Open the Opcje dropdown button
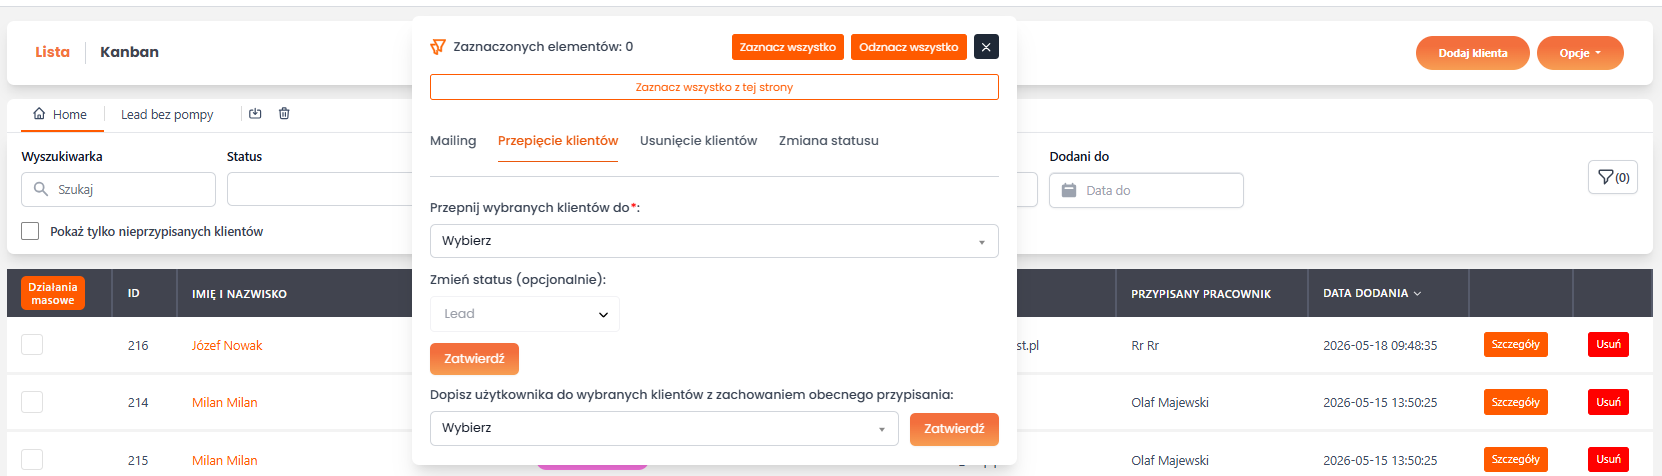This screenshot has height=476, width=1662. pos(1580,53)
